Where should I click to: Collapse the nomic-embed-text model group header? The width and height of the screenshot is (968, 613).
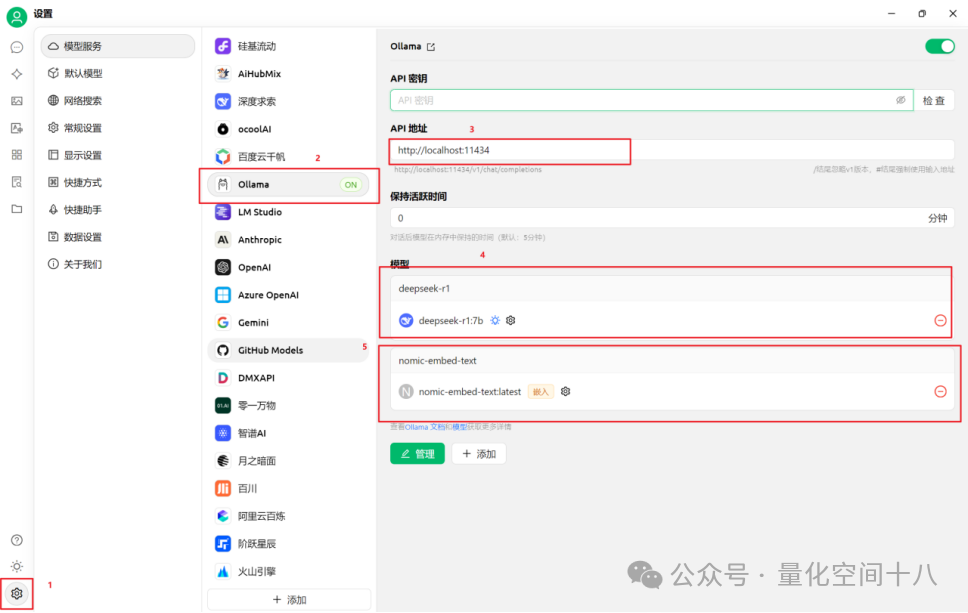pyautogui.click(x=672, y=361)
